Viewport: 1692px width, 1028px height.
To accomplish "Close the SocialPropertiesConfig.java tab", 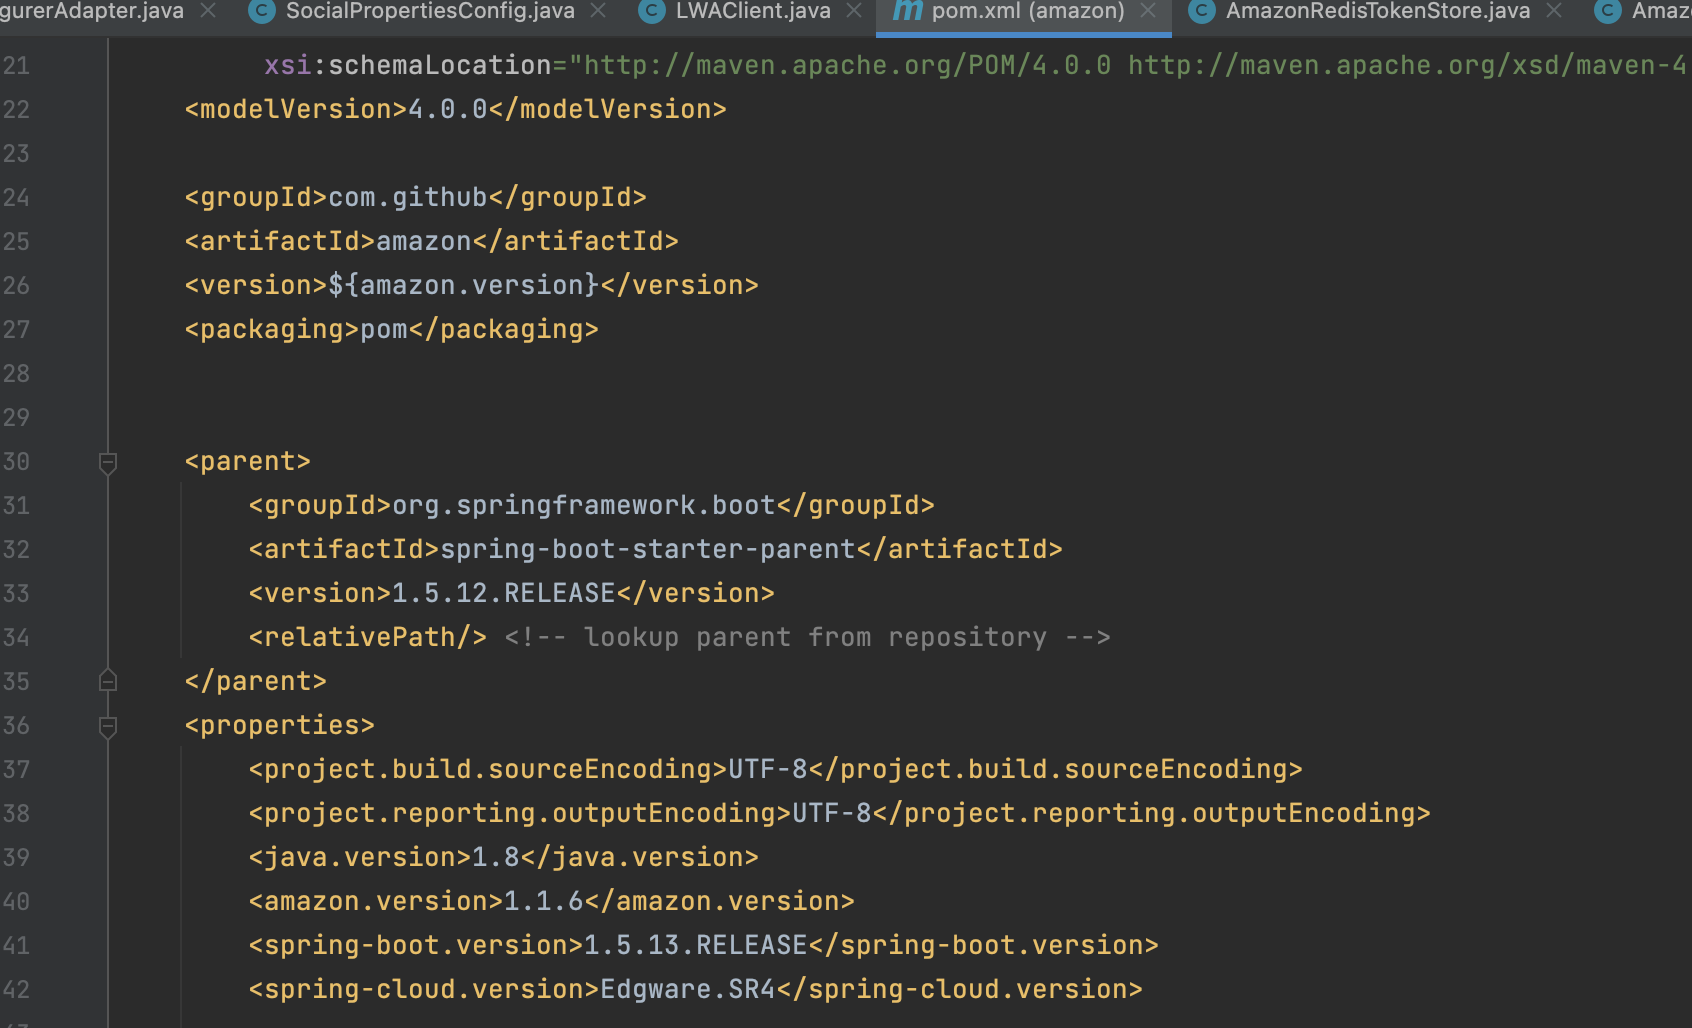I will 598,11.
